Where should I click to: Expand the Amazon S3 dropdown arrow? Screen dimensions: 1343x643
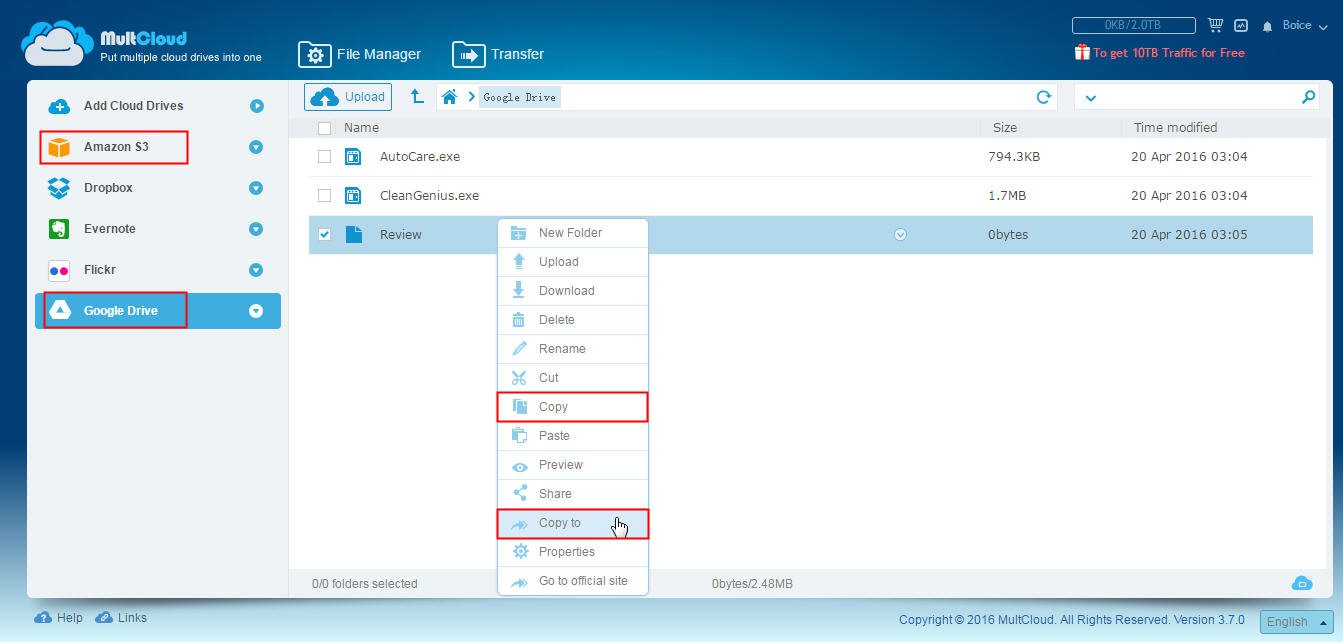[x=256, y=147]
